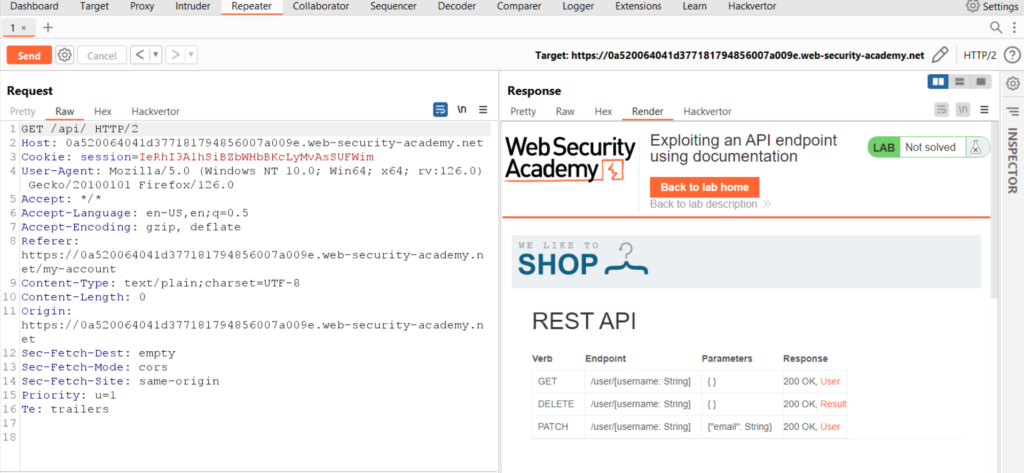Click User link in GET row

[830, 382]
